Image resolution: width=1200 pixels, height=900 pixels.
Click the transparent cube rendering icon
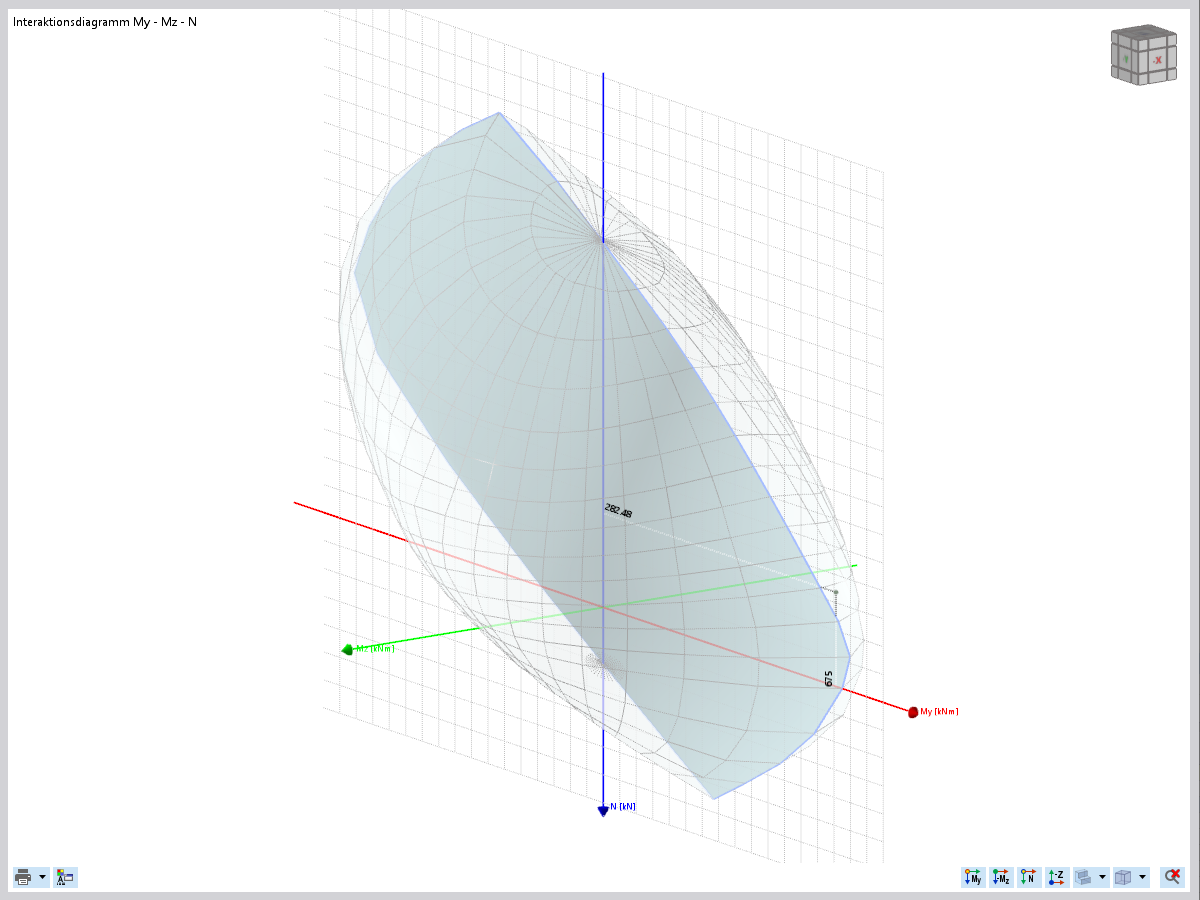[x=1123, y=877]
